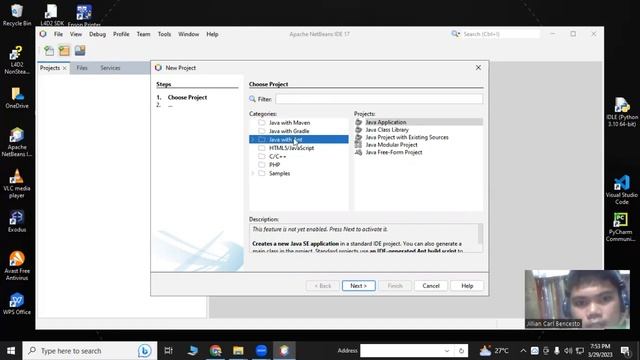640x360 pixels.
Task: Click the Java Free-Form Project icon
Action: coord(358,152)
